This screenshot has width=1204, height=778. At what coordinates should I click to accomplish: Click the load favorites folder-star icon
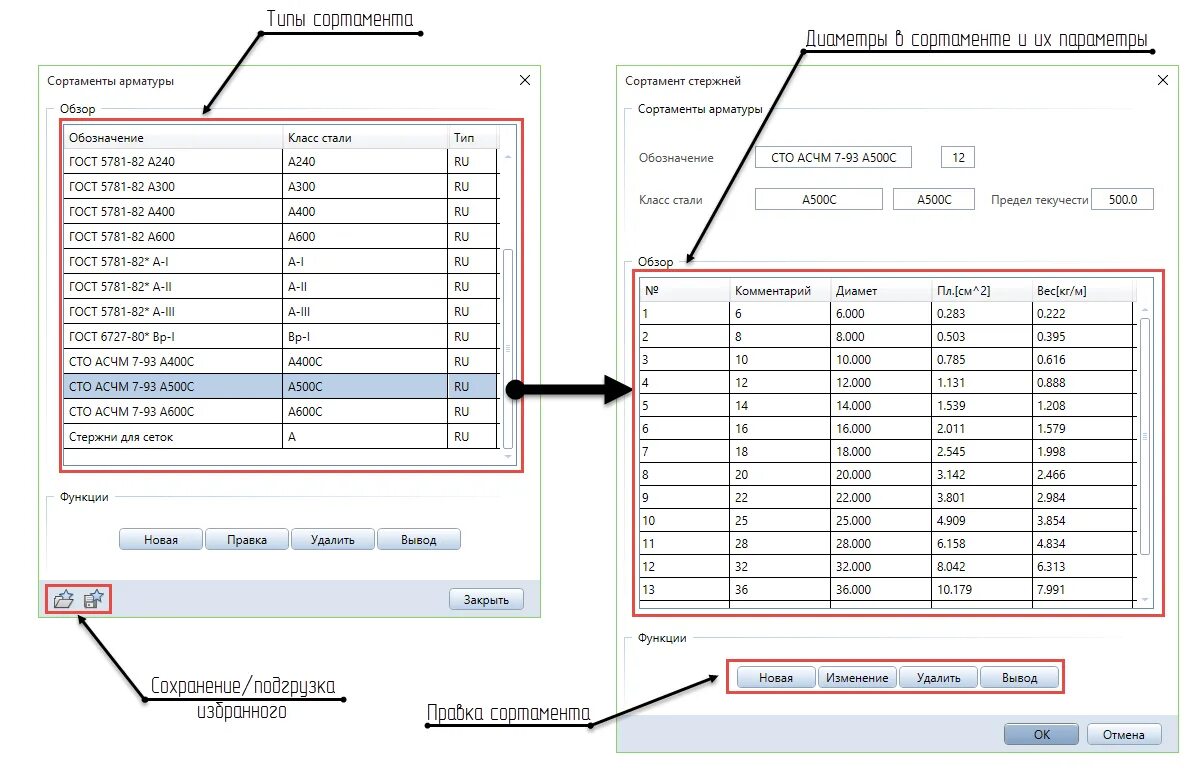coord(64,599)
